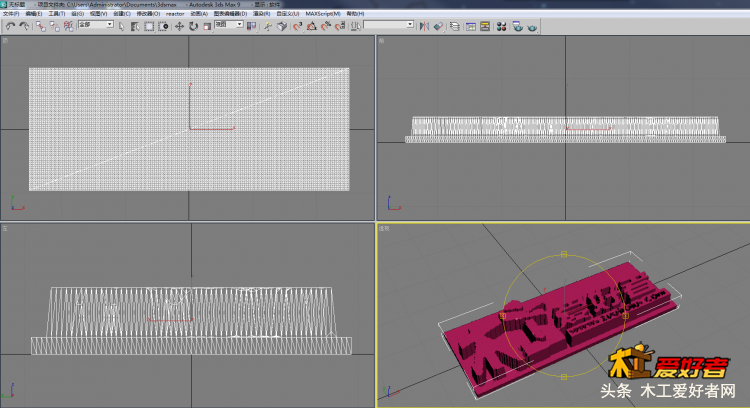This screenshot has height=408, width=750.
Task: Toggle Window/Crossing selection mode
Action: [163, 26]
